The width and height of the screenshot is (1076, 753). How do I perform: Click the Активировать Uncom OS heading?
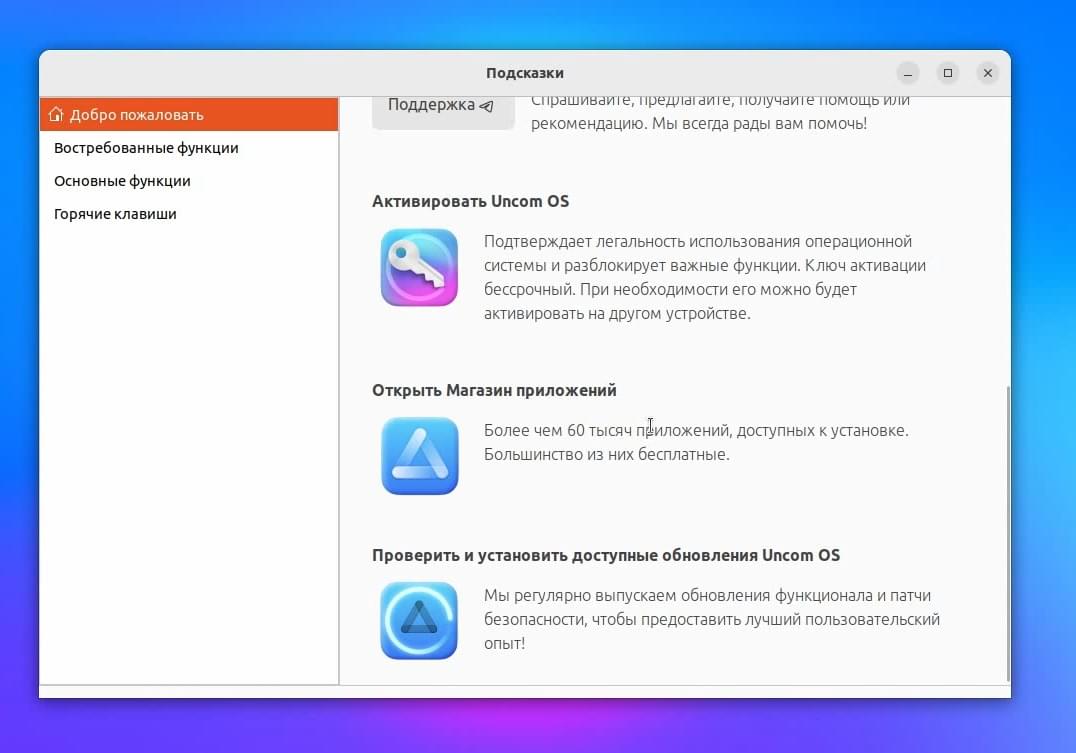pyautogui.click(x=471, y=201)
